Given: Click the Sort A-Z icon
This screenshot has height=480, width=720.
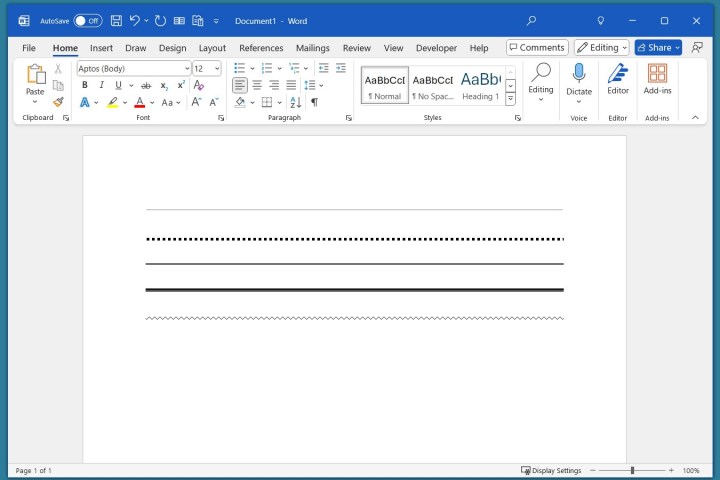Looking at the screenshot, I should tap(295, 102).
